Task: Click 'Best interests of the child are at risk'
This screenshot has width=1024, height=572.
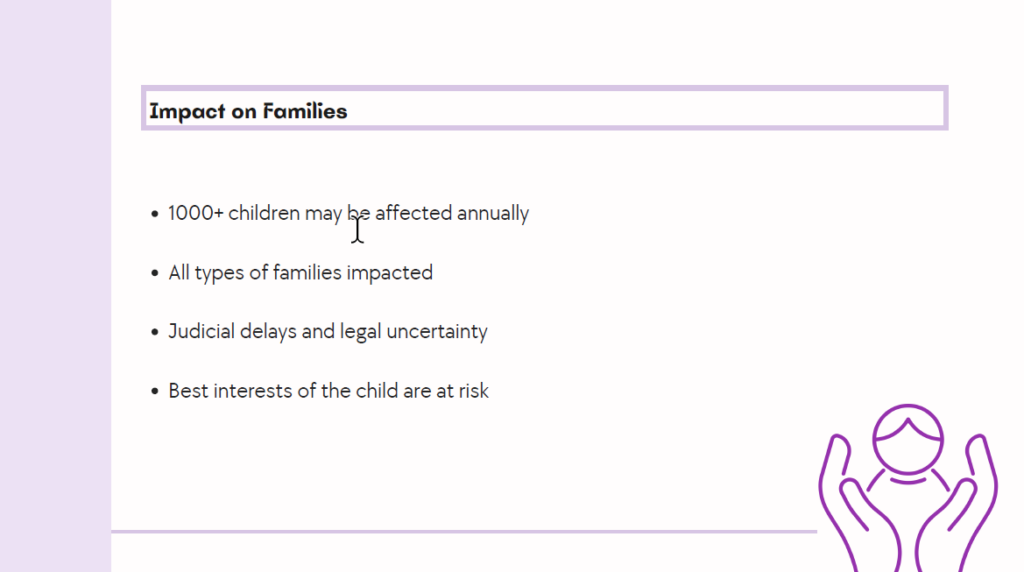Action: click(x=328, y=391)
